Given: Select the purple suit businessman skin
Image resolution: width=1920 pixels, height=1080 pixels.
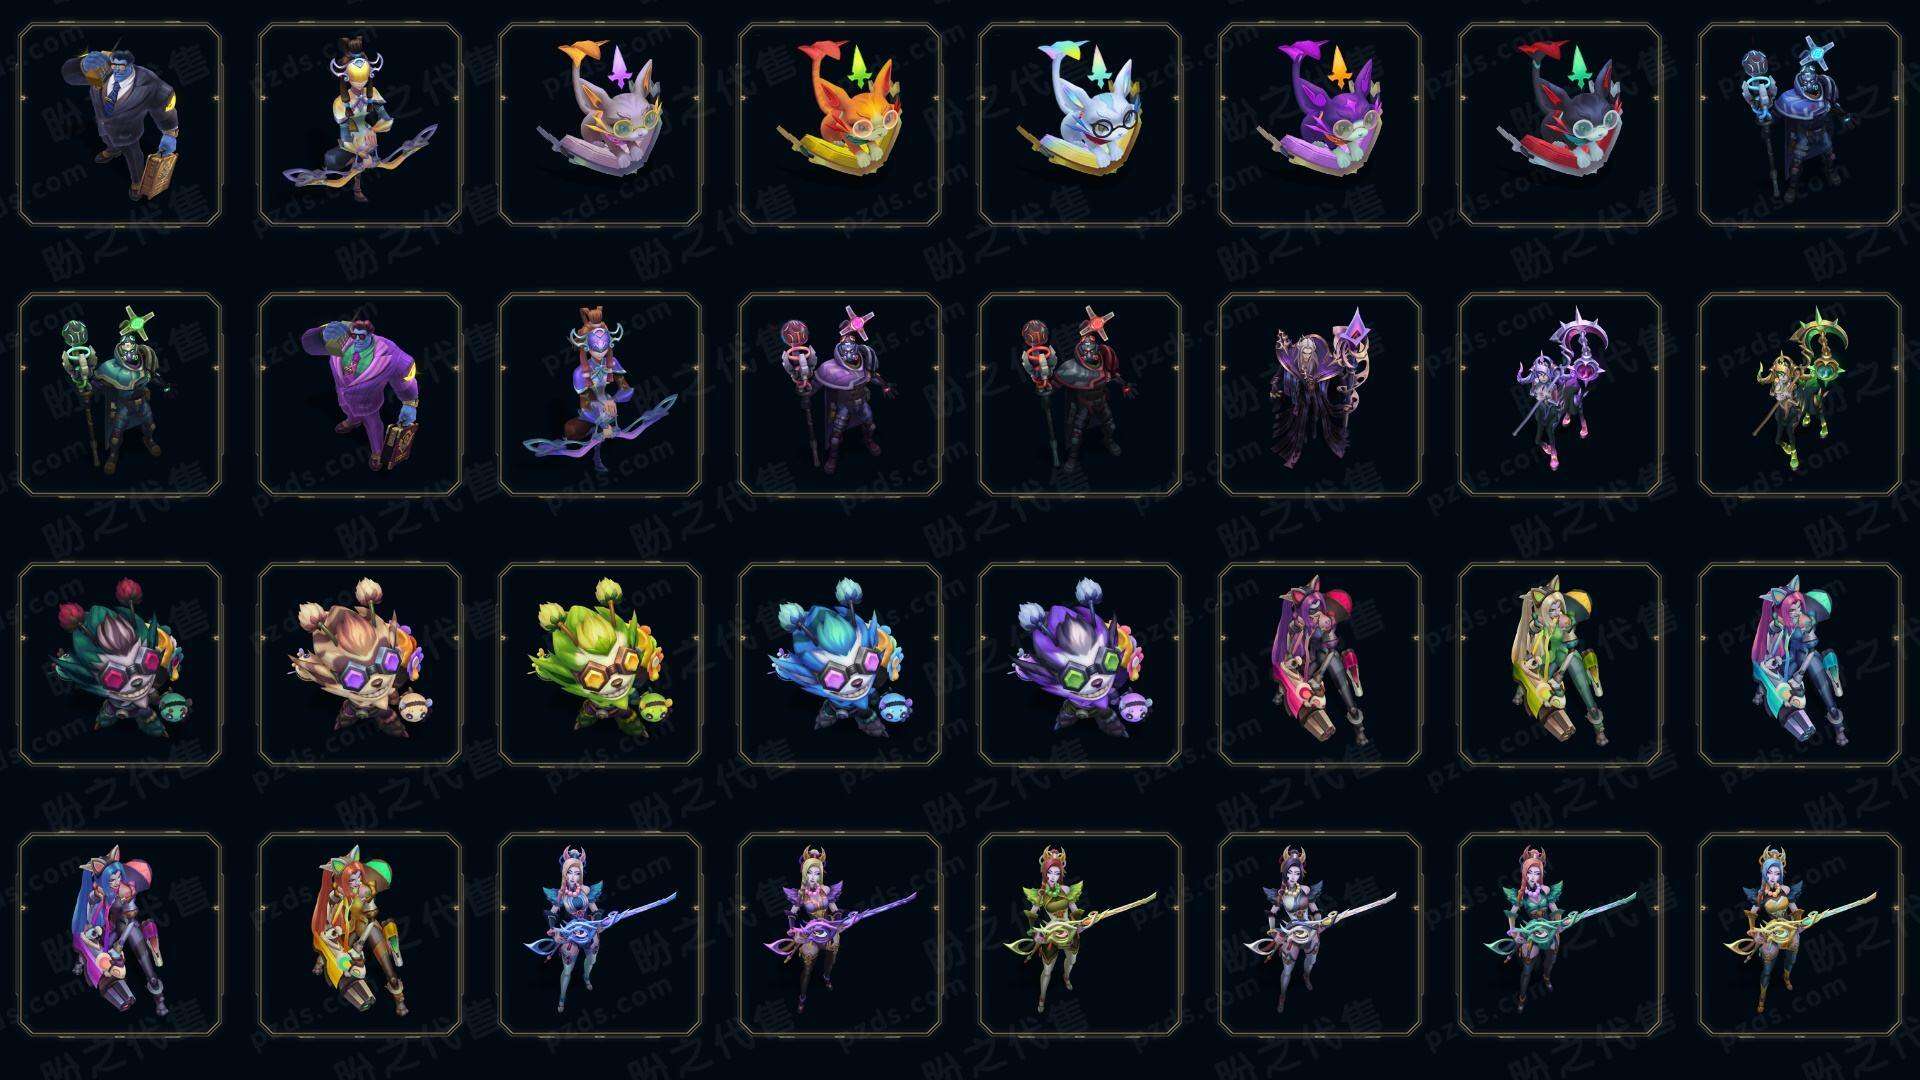Looking at the screenshot, I should [x=360, y=395].
